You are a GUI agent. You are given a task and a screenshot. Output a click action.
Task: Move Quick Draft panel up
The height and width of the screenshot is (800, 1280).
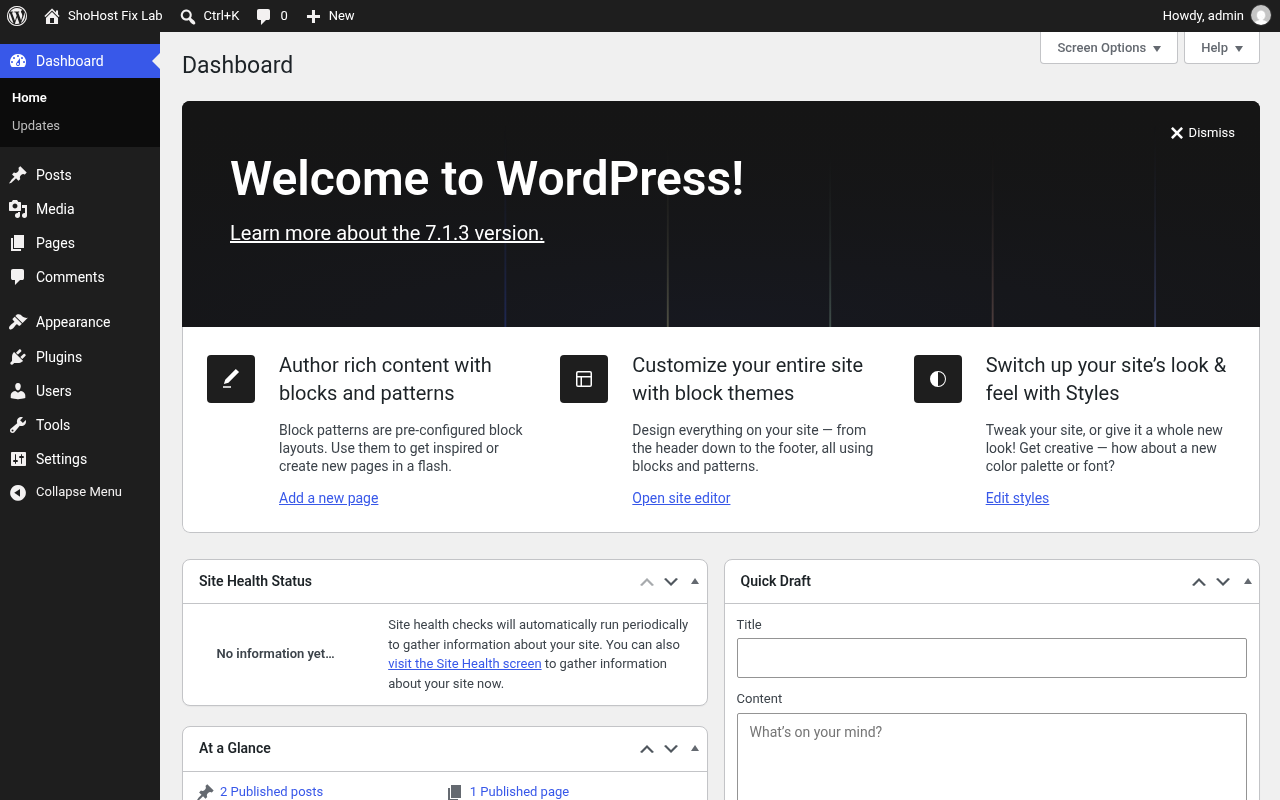1199,581
